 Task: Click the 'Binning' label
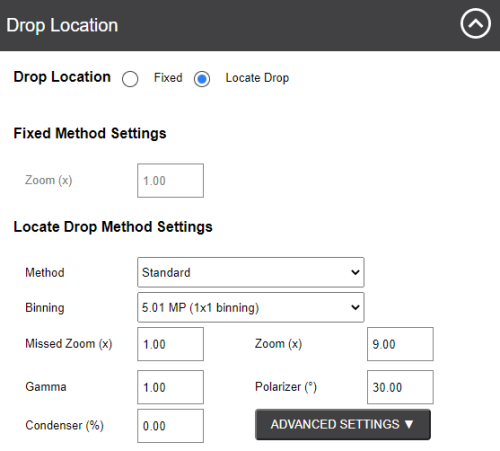click(x=45, y=308)
